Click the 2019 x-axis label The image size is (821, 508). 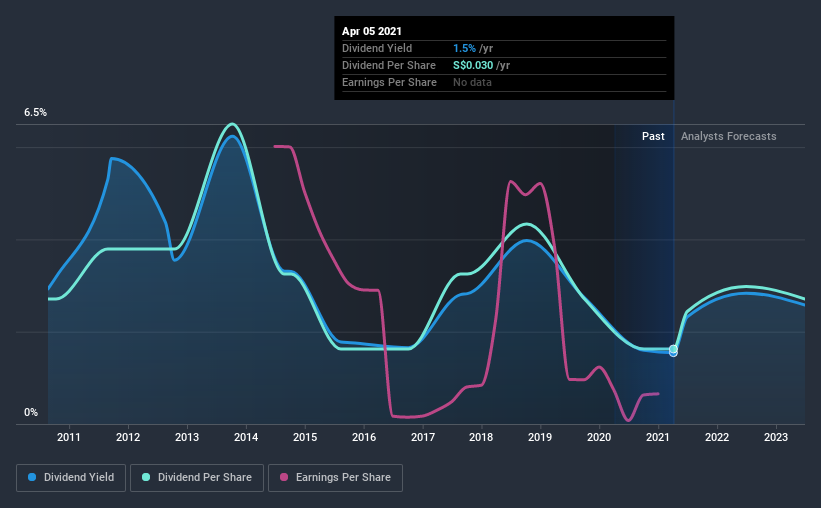tap(540, 437)
